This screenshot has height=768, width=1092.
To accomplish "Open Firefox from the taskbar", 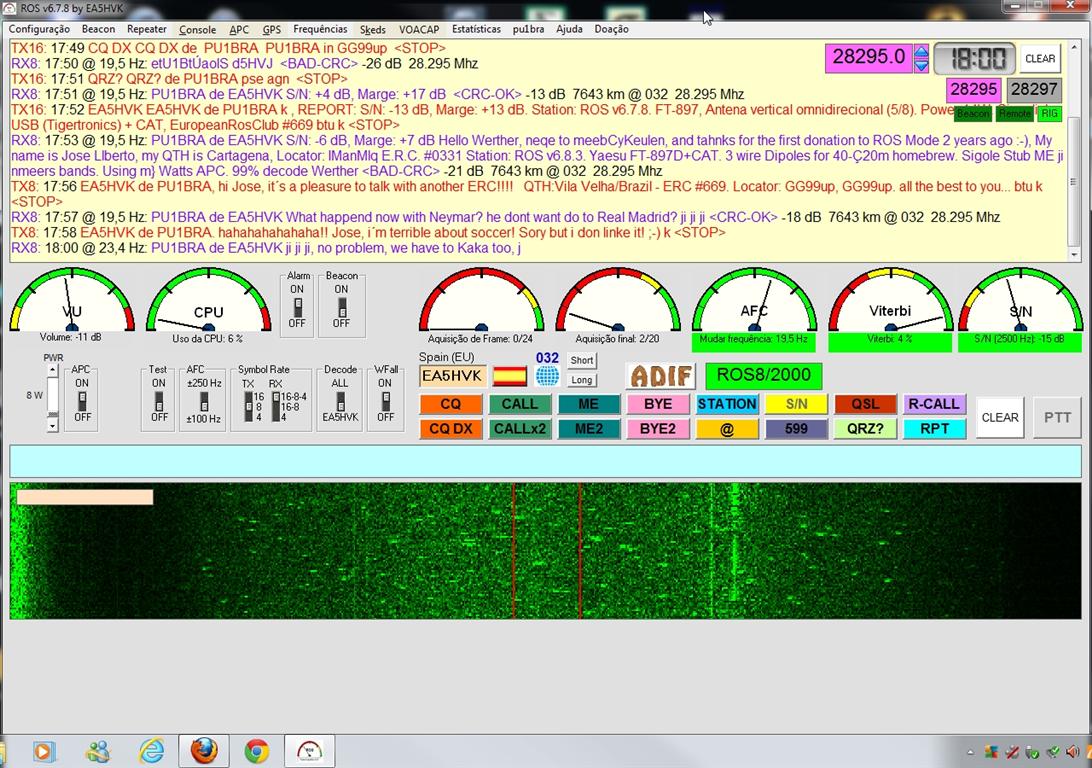I will click(x=204, y=751).
